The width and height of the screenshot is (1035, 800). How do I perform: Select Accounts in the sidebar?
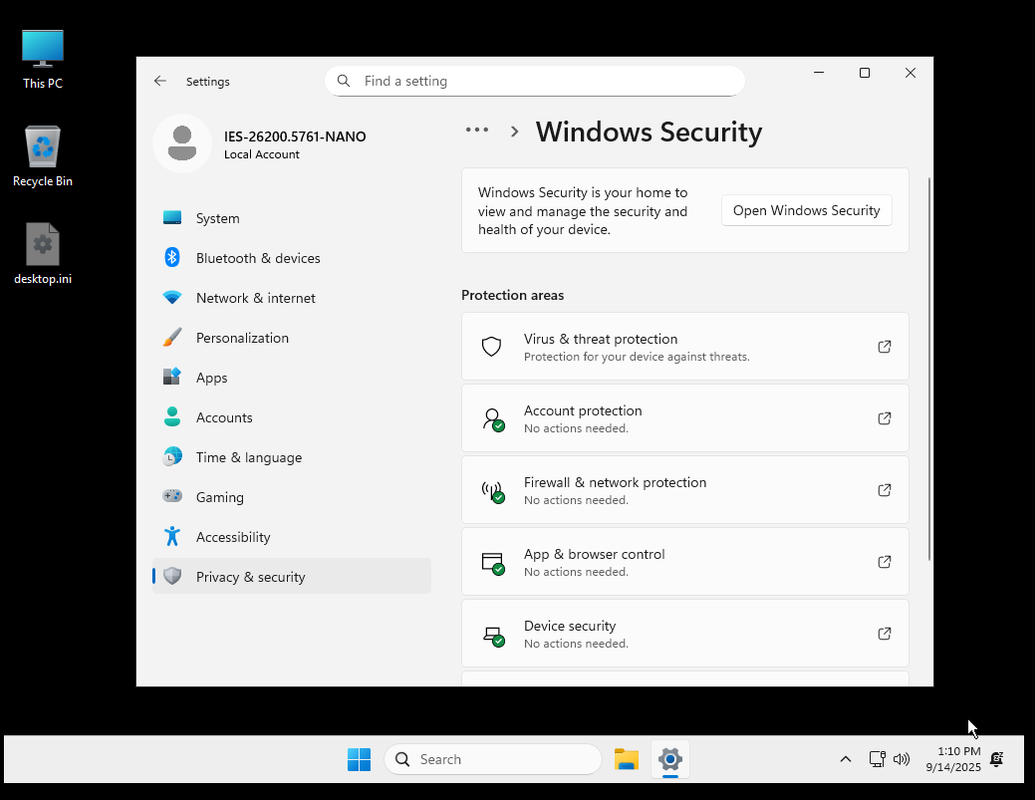pyautogui.click(x=291, y=417)
